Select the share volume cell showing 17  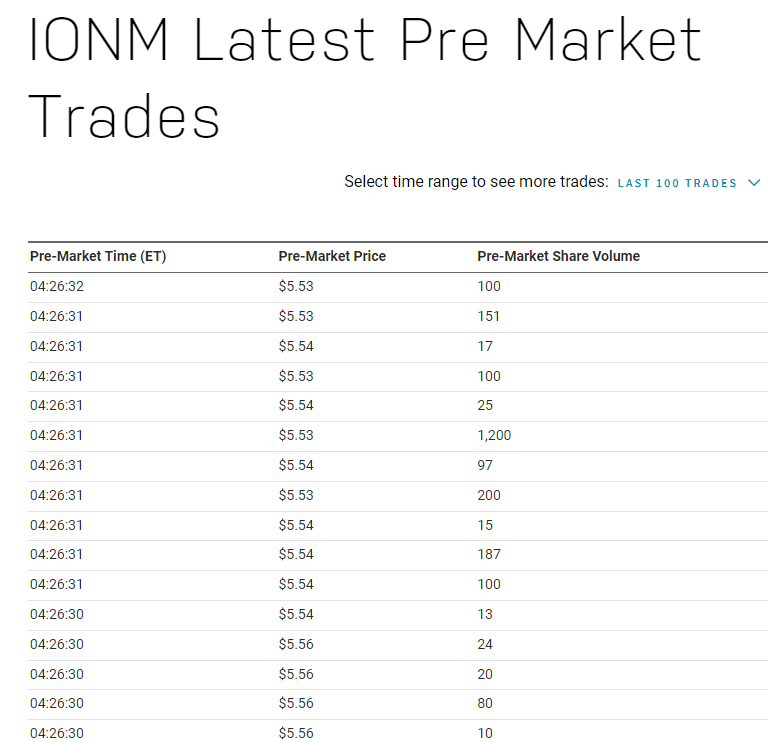coord(485,347)
